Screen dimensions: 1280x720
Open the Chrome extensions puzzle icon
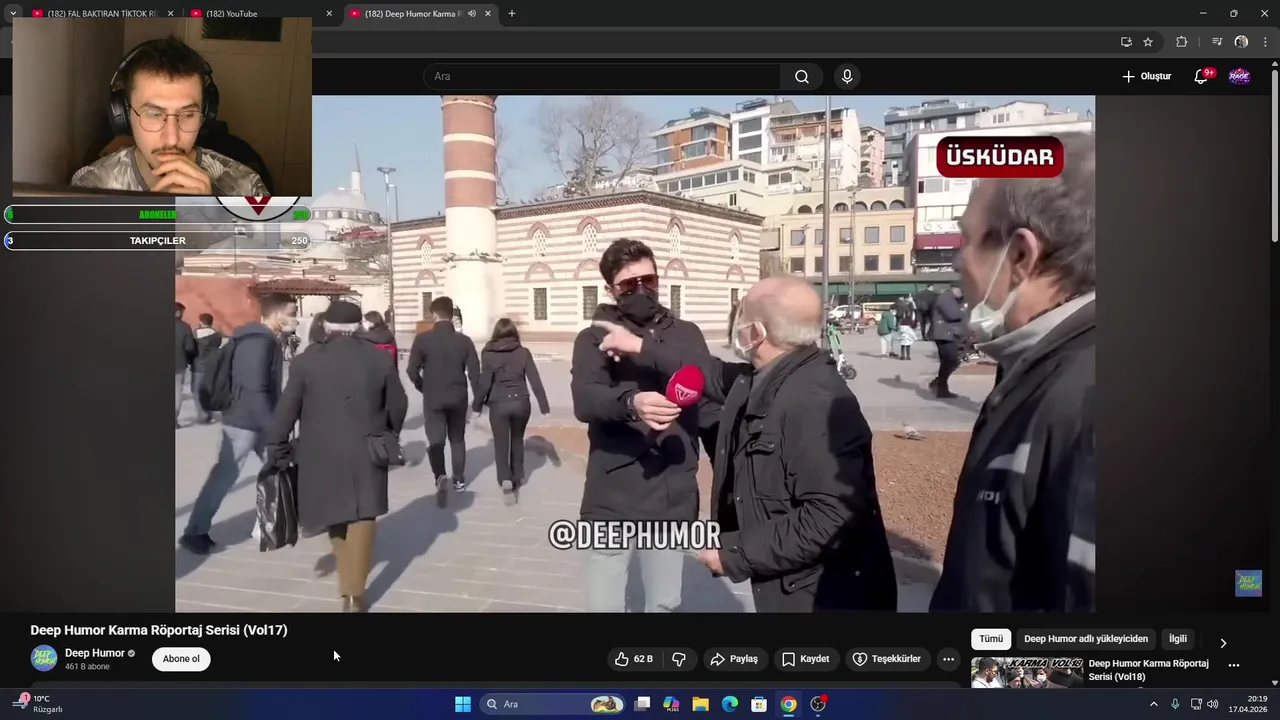[1181, 42]
